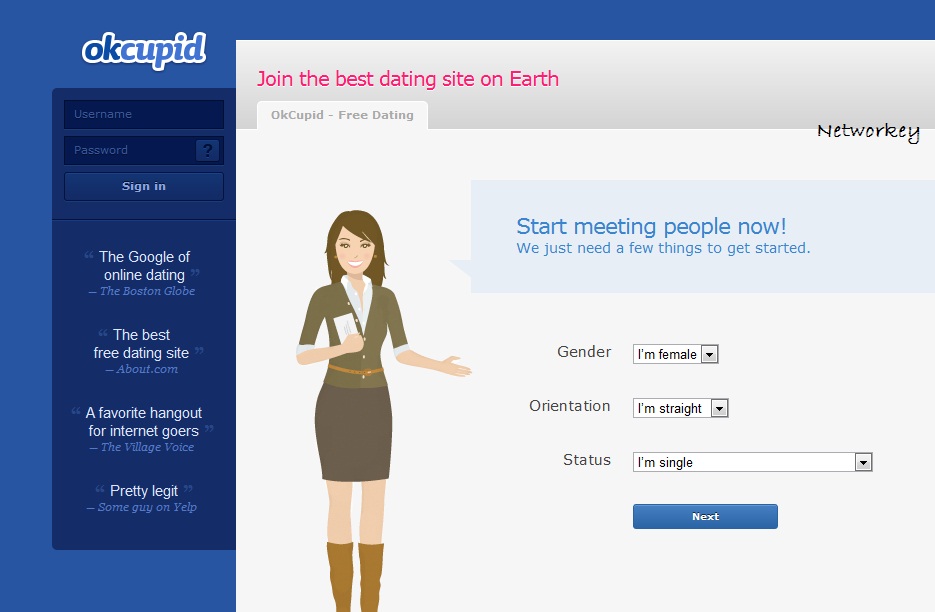Click 'The Google of online dating' quote
Screen dimensions: 935x612
click(x=143, y=266)
